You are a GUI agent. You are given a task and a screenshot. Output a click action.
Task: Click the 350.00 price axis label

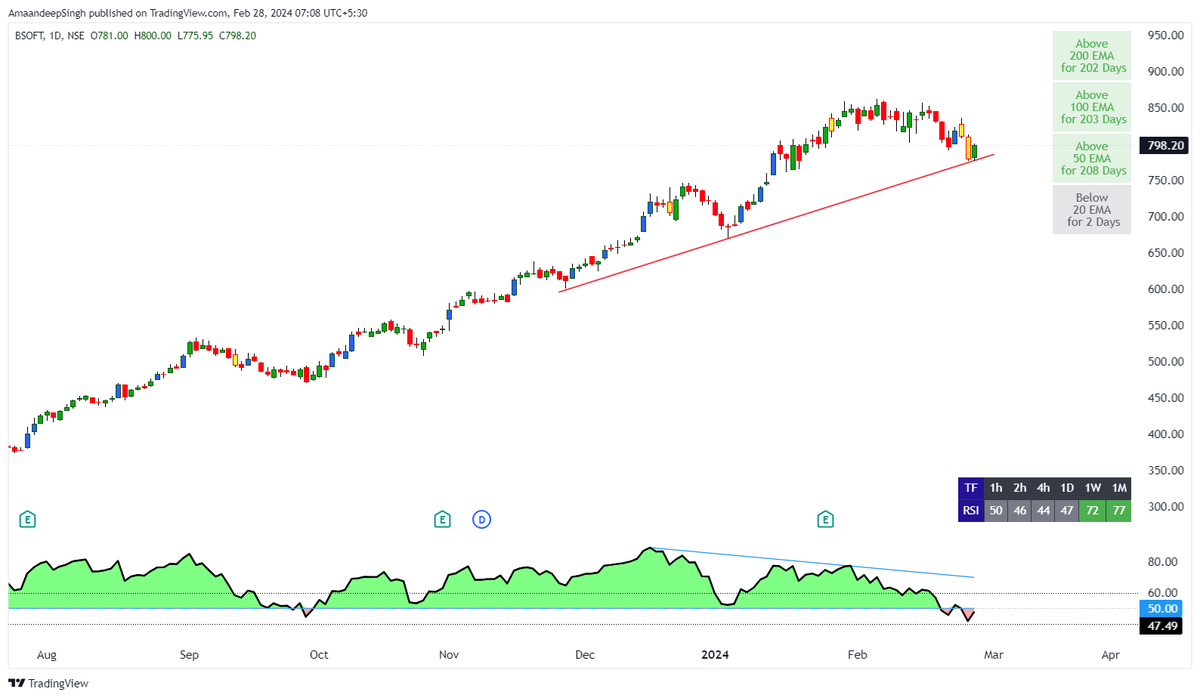[1166, 470]
